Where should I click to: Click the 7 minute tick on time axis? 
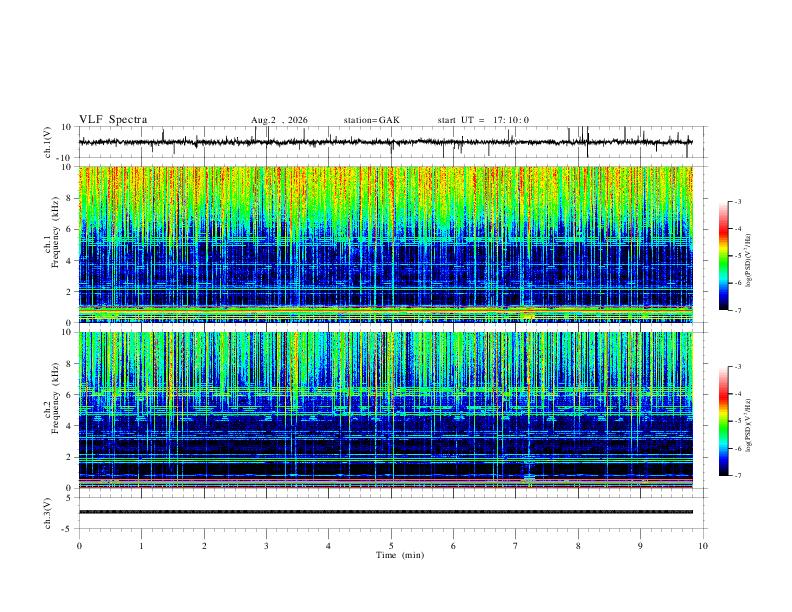(x=516, y=546)
